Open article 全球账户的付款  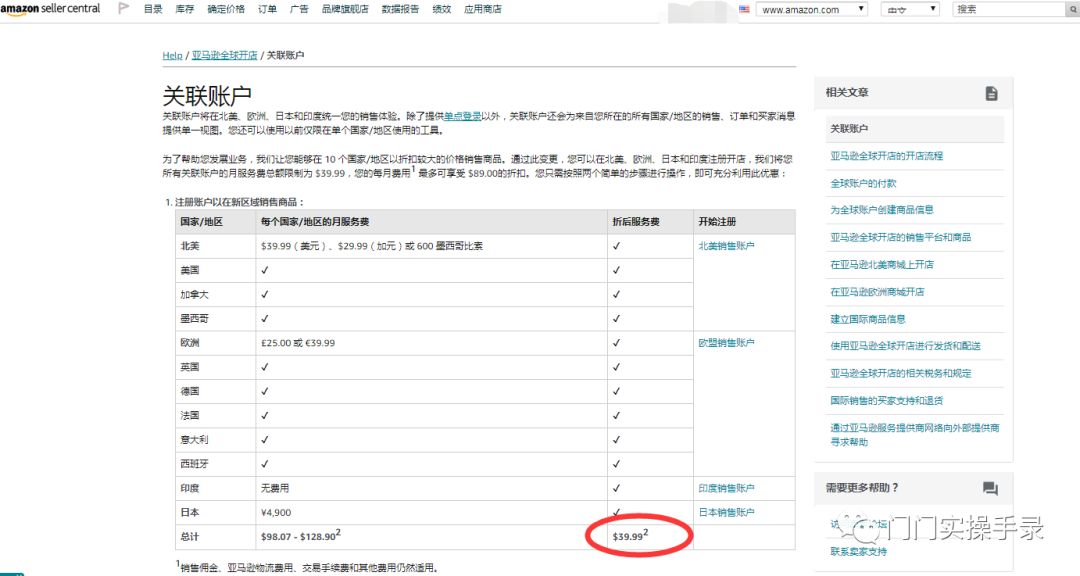pyautogui.click(x=863, y=183)
